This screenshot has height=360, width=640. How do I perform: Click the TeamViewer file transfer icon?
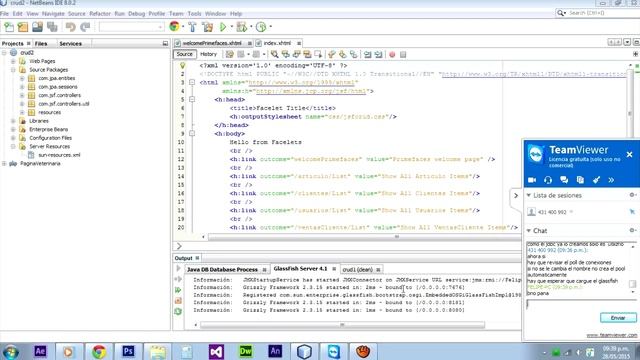(580, 180)
